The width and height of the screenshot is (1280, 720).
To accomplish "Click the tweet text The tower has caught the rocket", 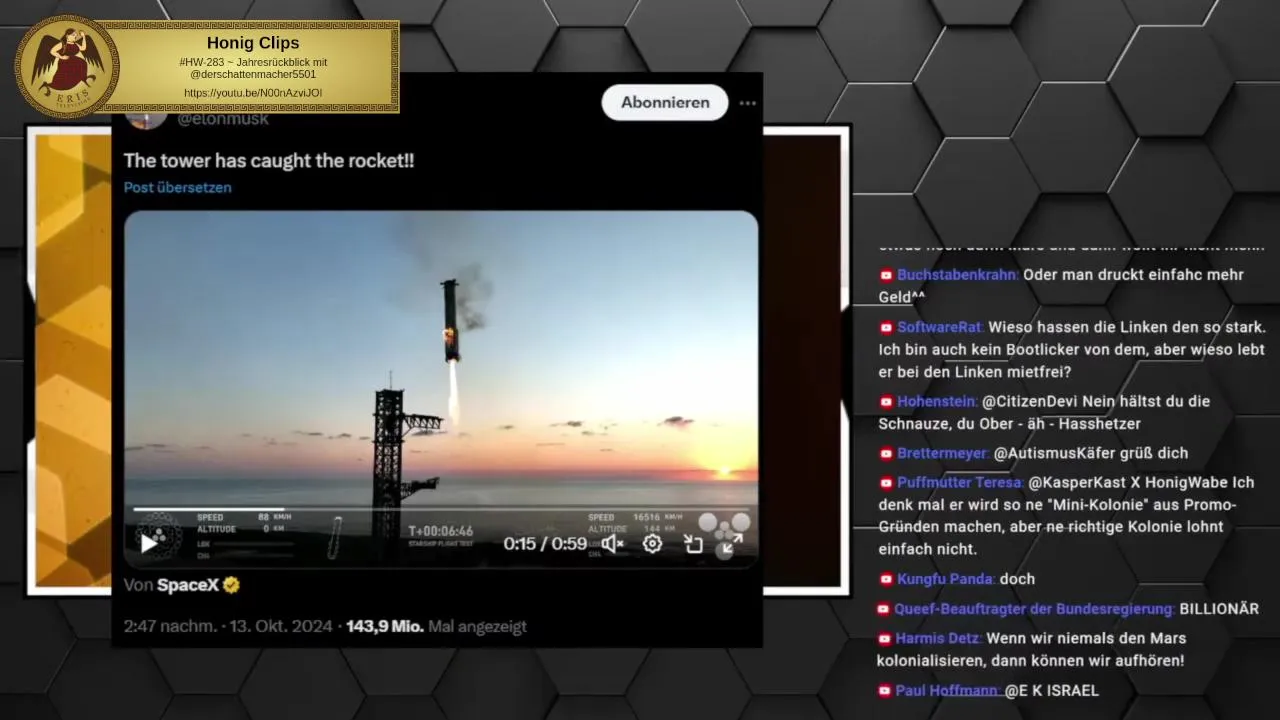I will (269, 160).
